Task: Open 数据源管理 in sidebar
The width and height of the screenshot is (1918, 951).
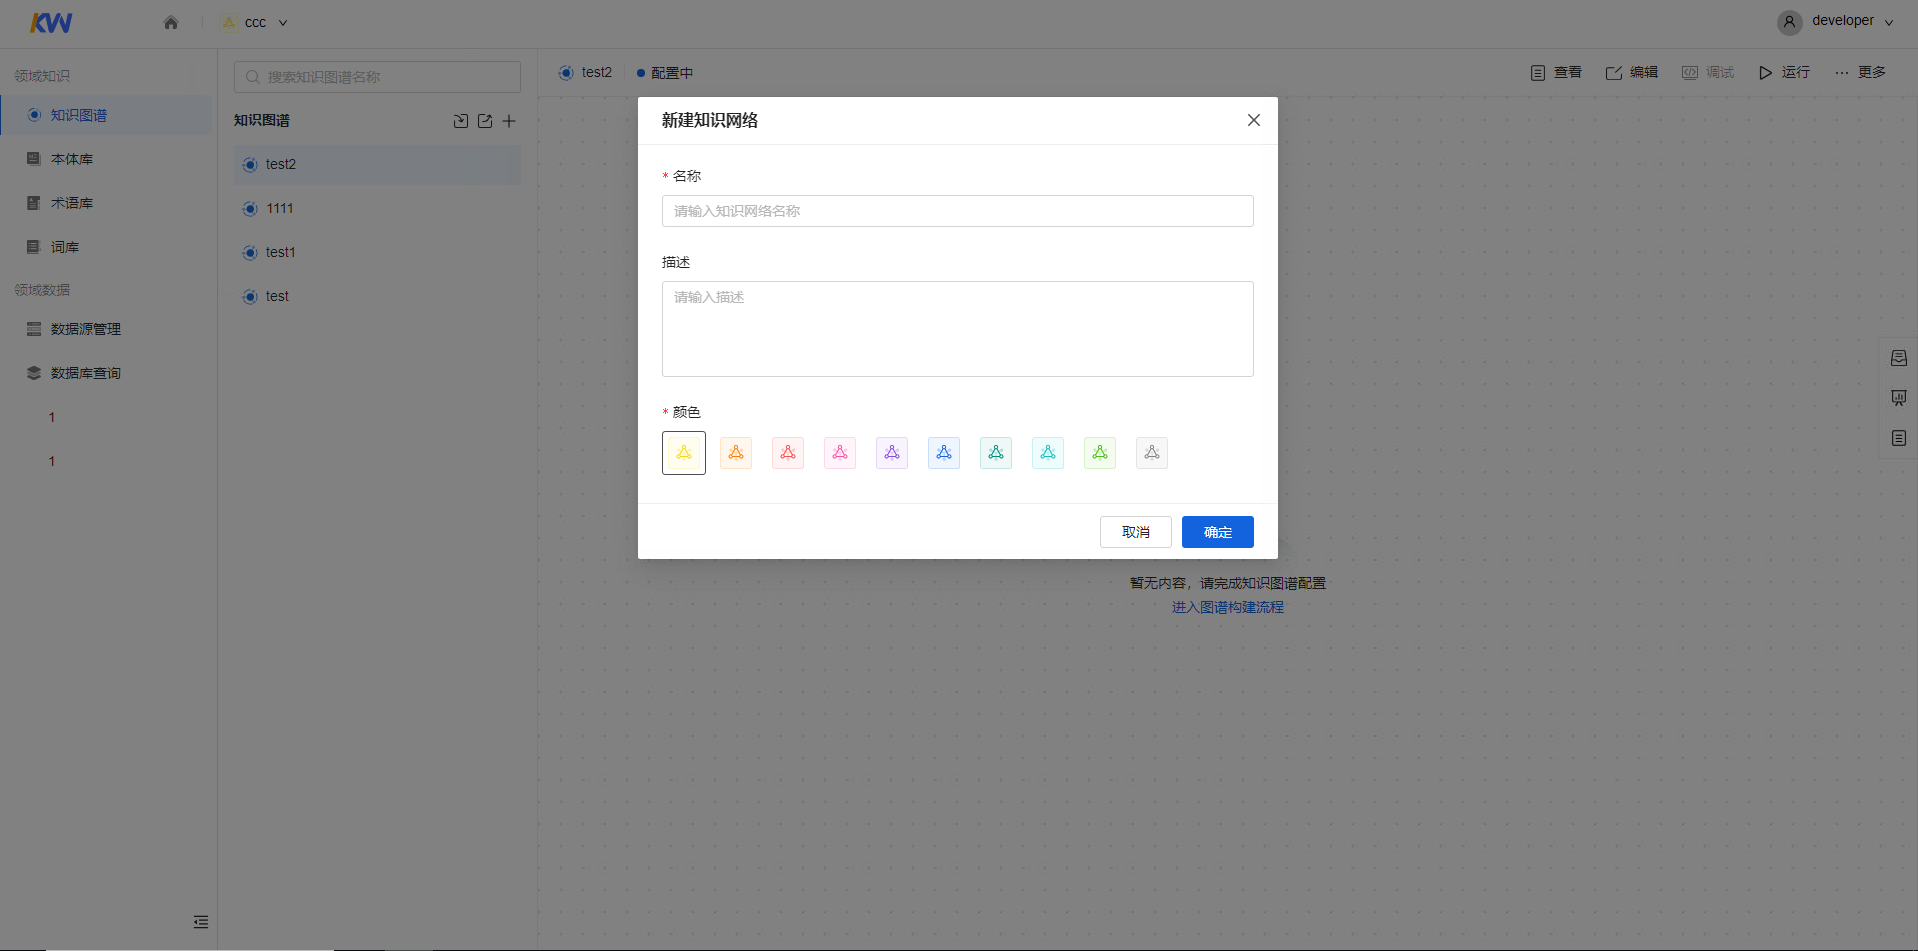Action: [107, 329]
